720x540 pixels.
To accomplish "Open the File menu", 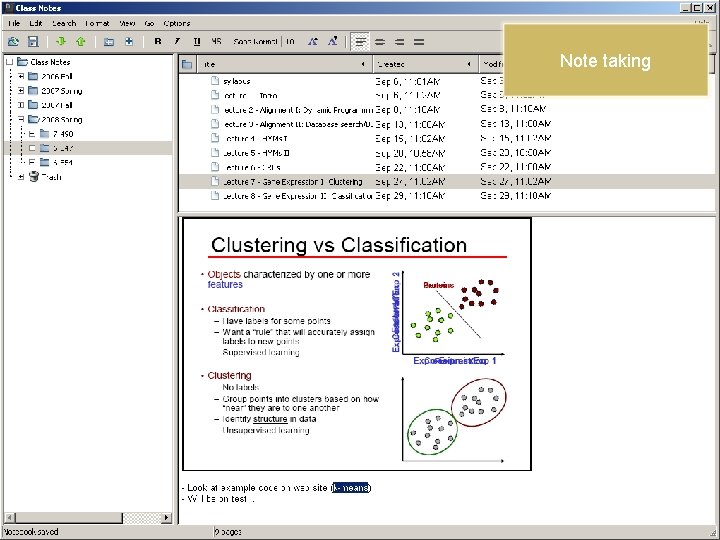I will 13,23.
